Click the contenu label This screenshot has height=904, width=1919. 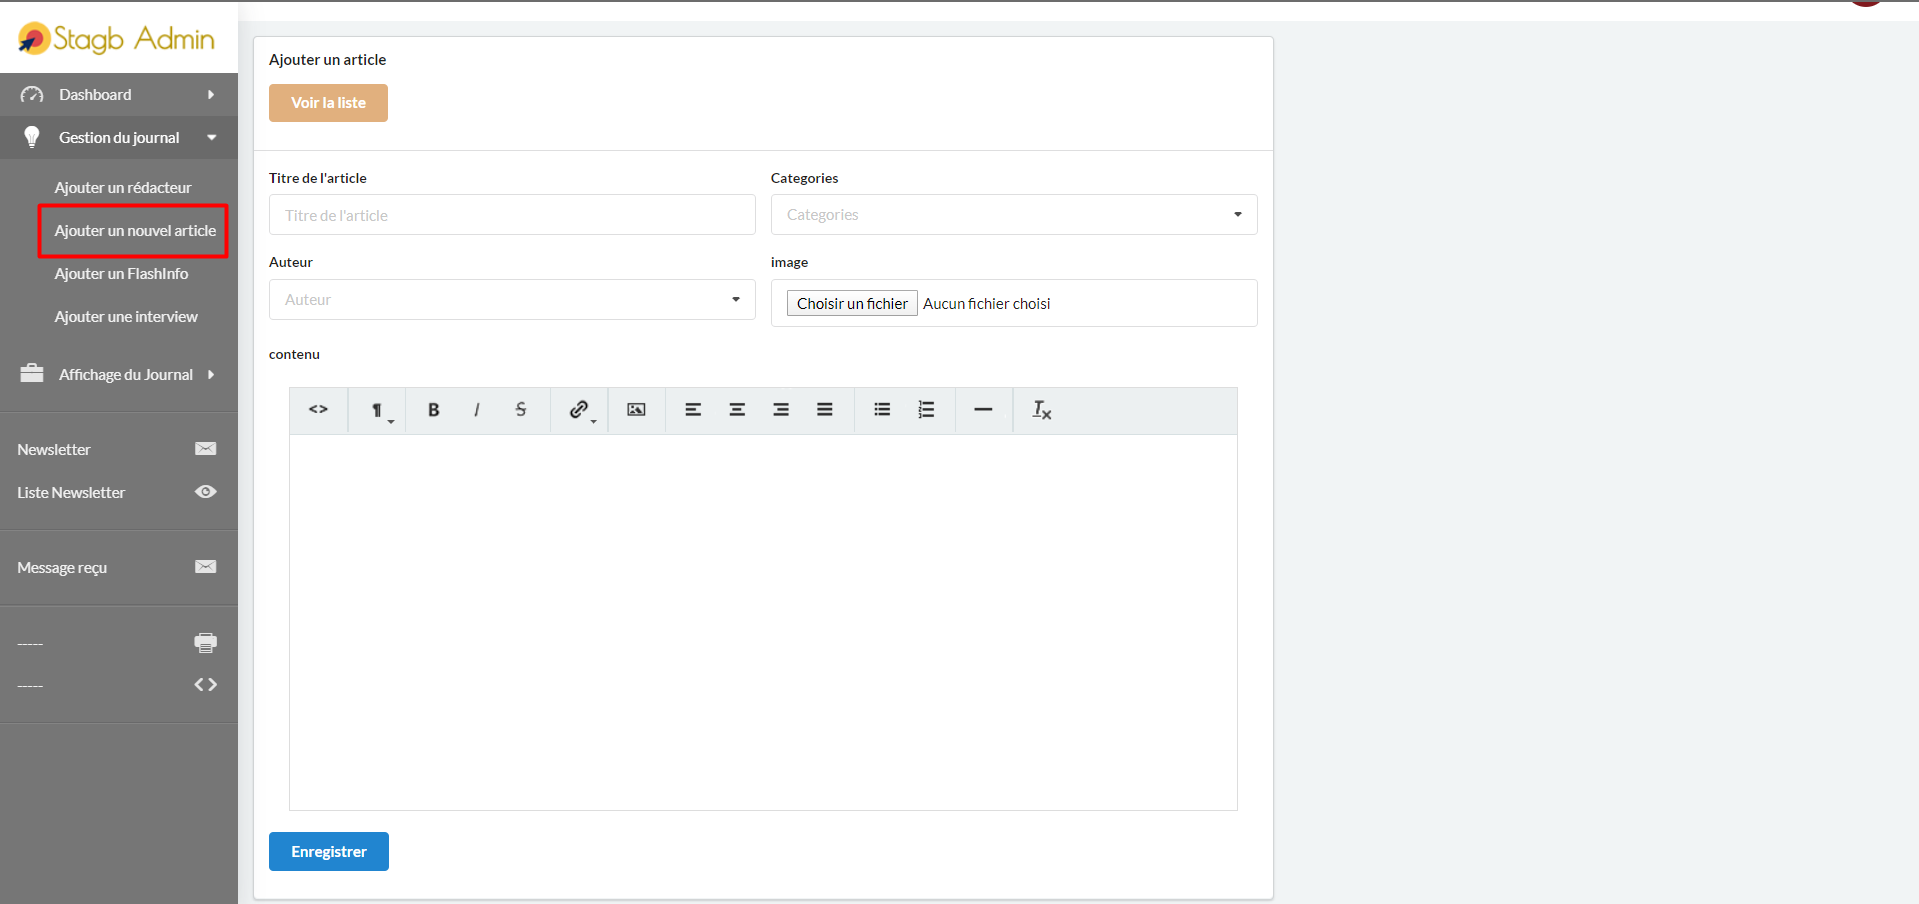pos(294,354)
